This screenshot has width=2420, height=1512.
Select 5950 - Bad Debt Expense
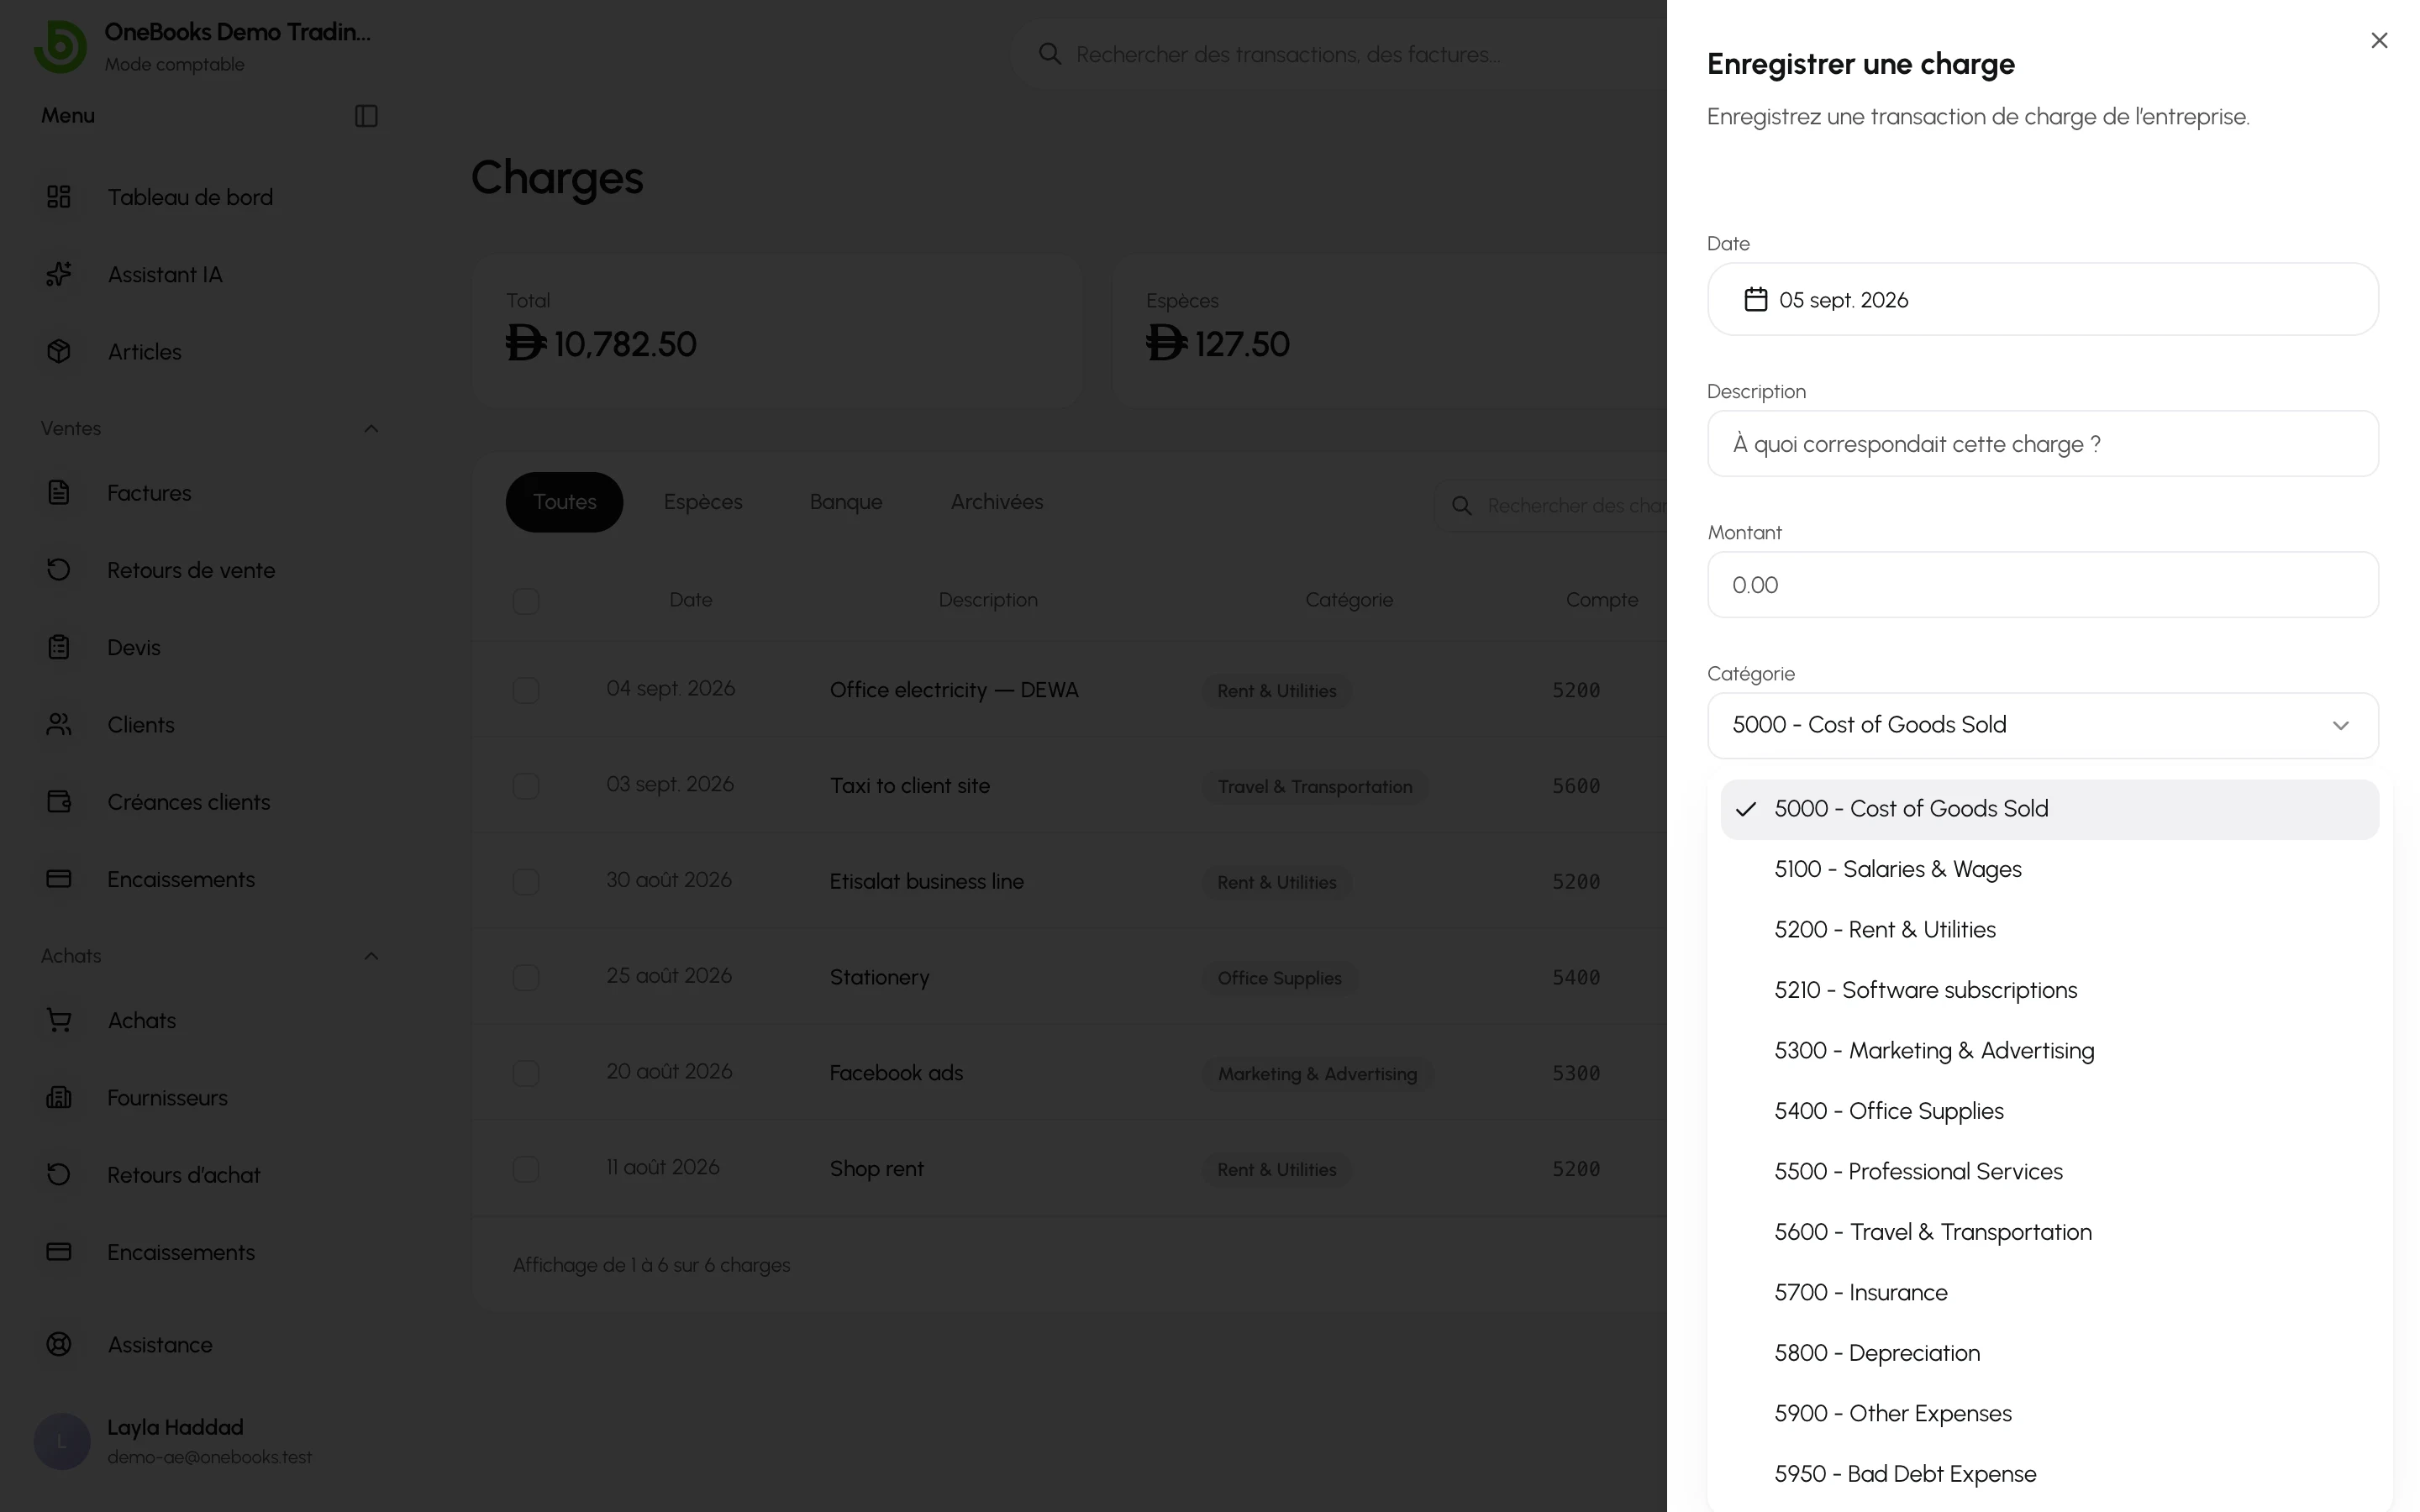click(2049, 1474)
